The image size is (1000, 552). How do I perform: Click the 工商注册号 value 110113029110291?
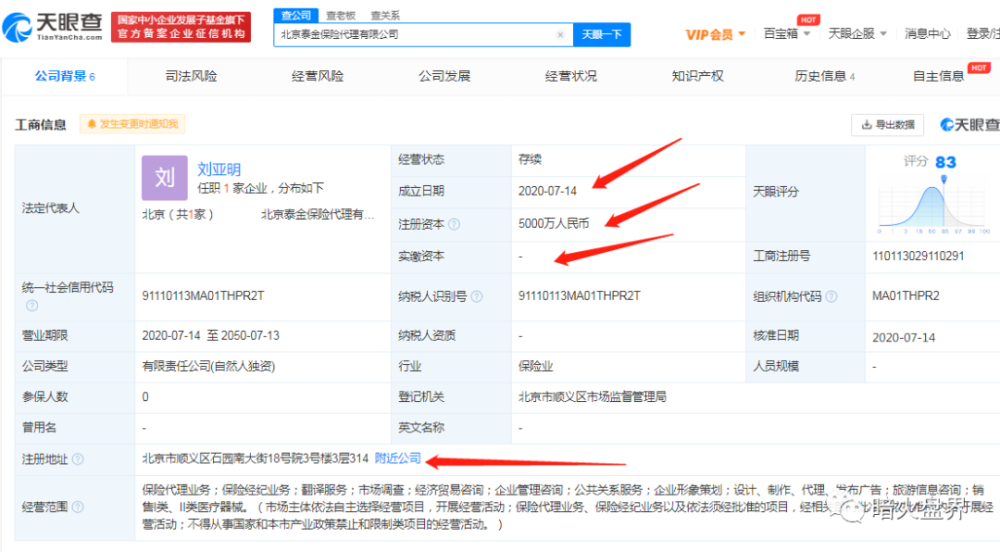tap(918, 256)
